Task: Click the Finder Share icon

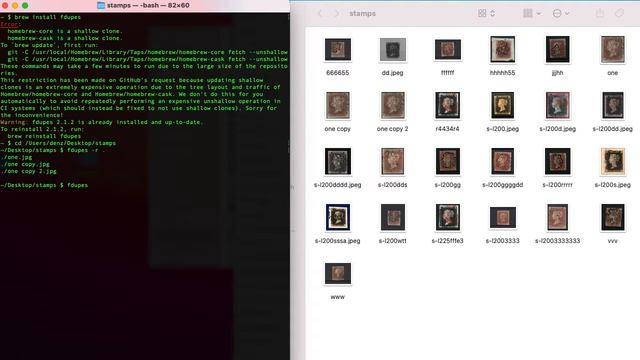Action: [600, 13]
